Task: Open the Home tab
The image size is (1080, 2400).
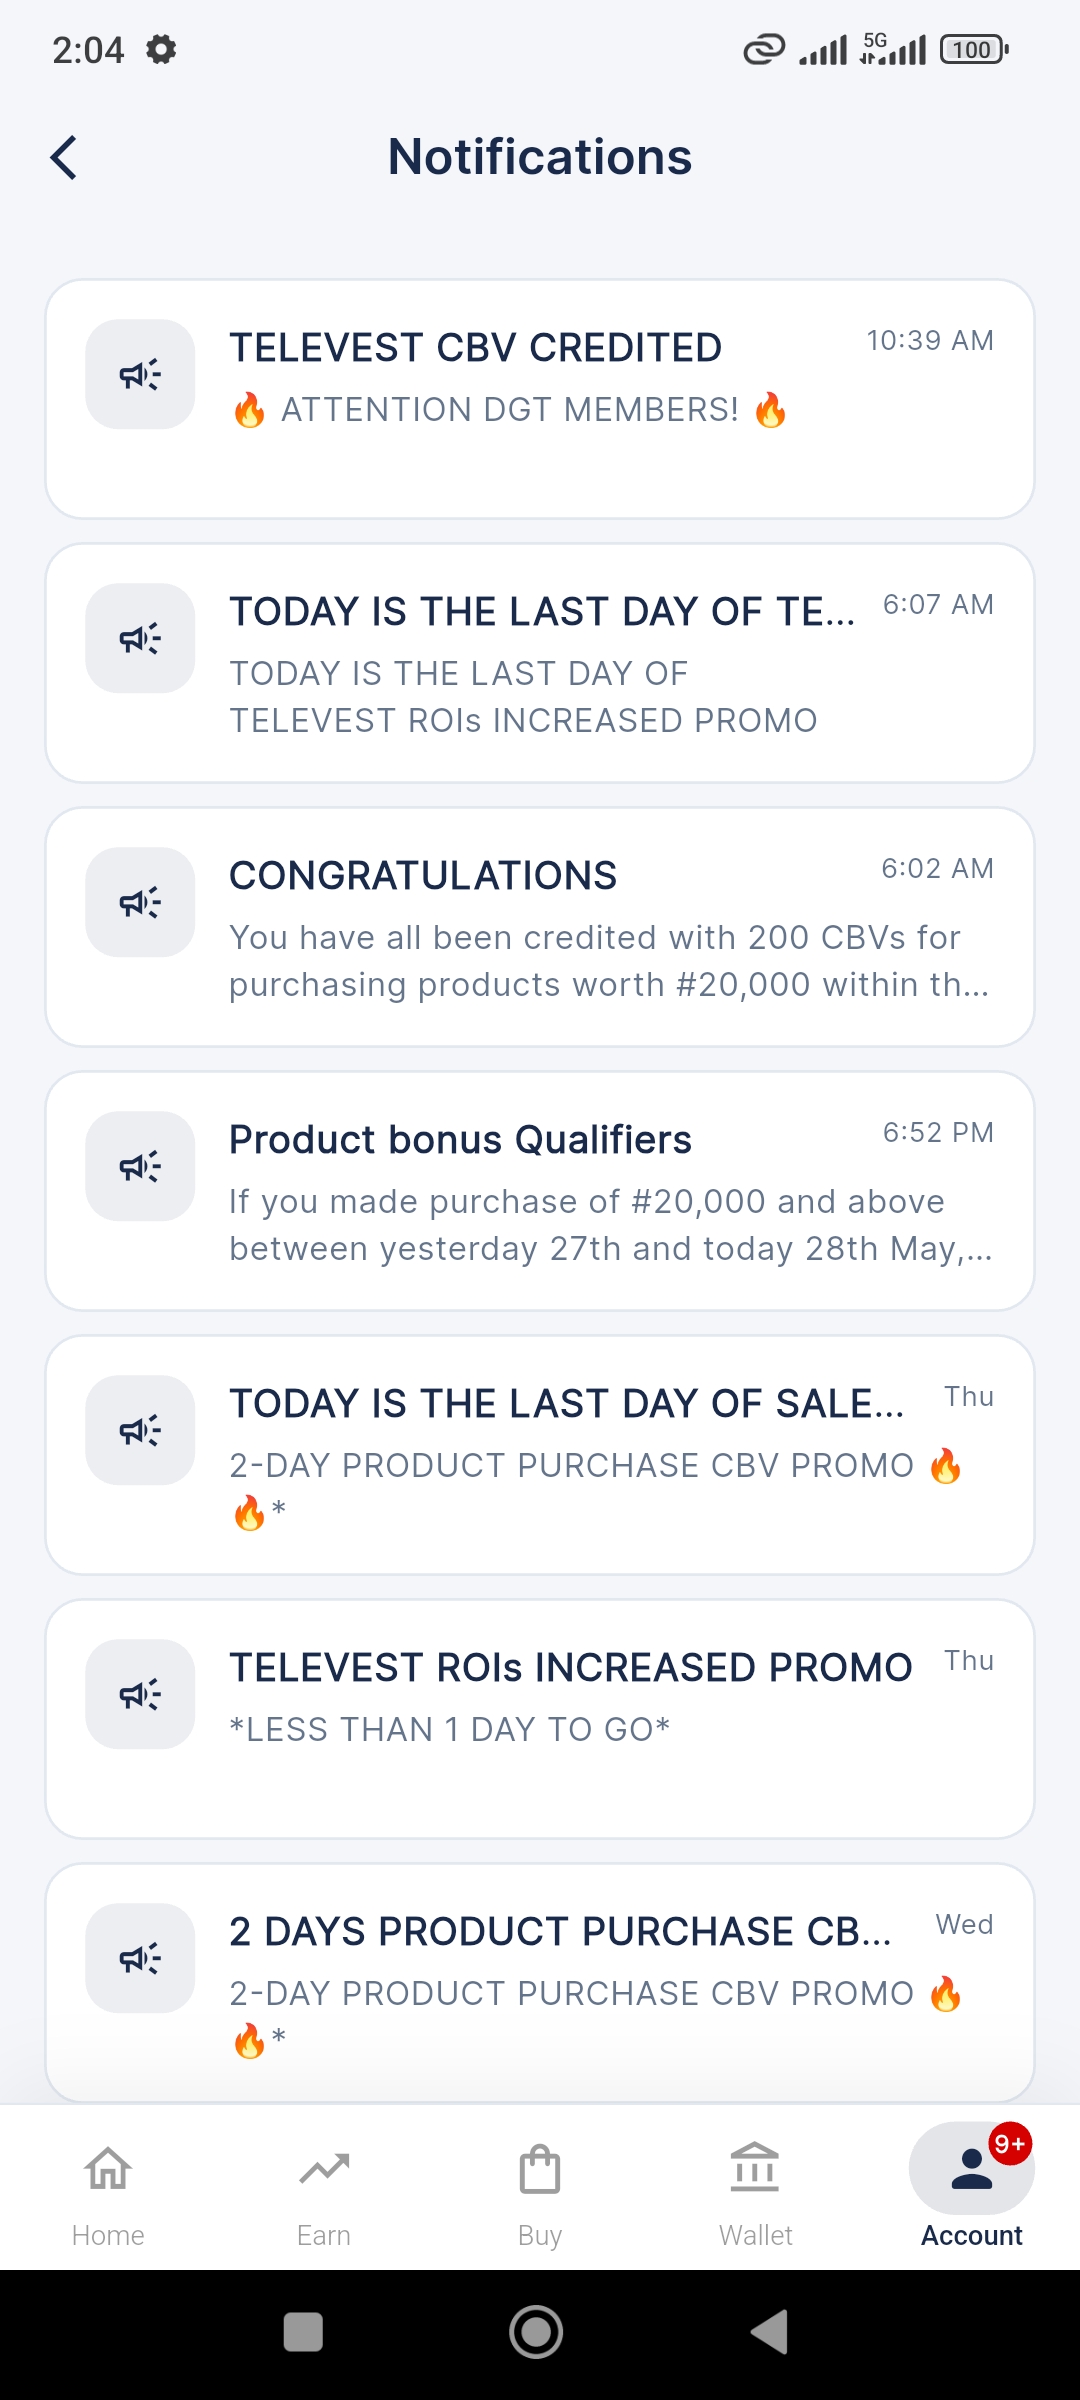Action: click(x=108, y=2195)
